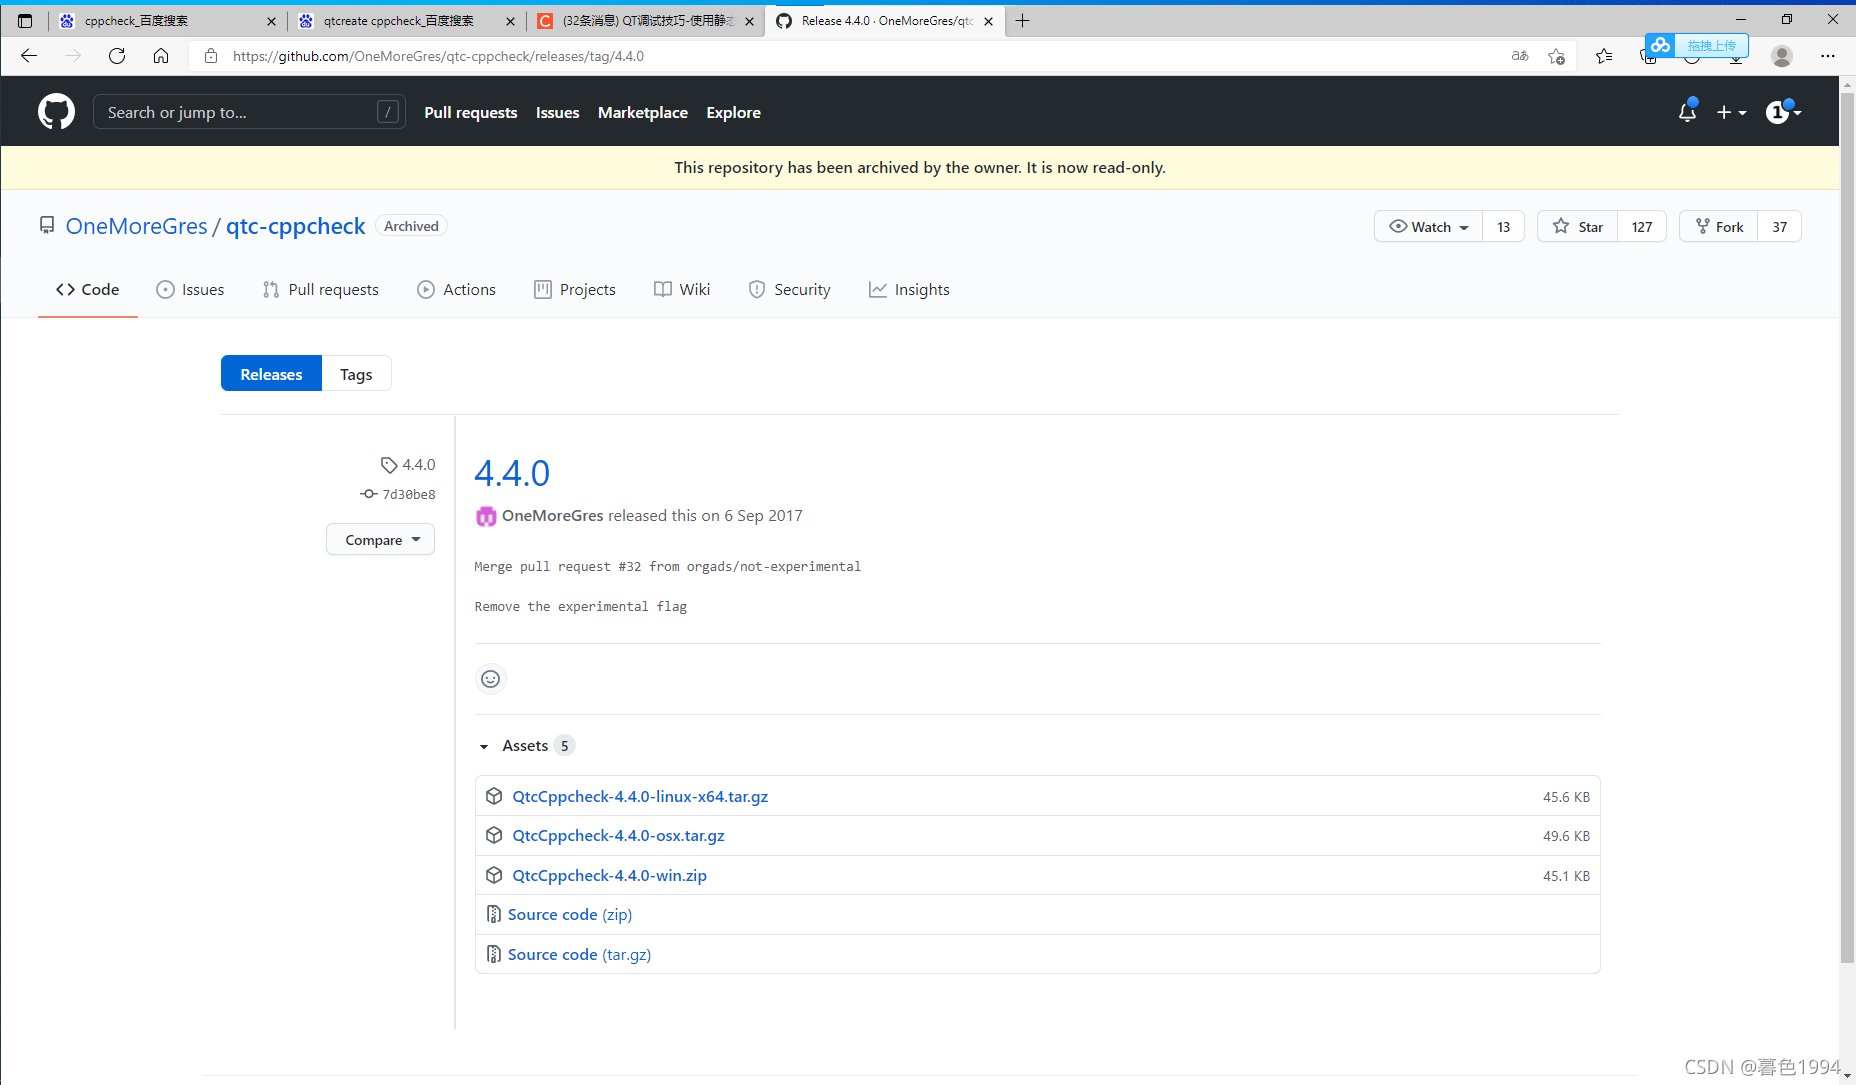The image size is (1856, 1085).
Task: Switch to the QT调试技巧 CSDN tab
Action: (x=645, y=21)
